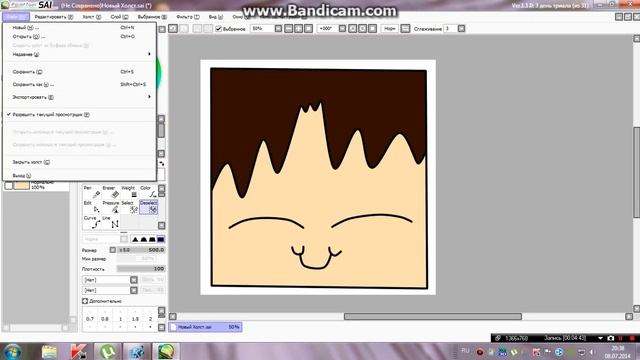Choose the flat solid brush edge shape
The image size is (640, 360).
click(x=161, y=239)
